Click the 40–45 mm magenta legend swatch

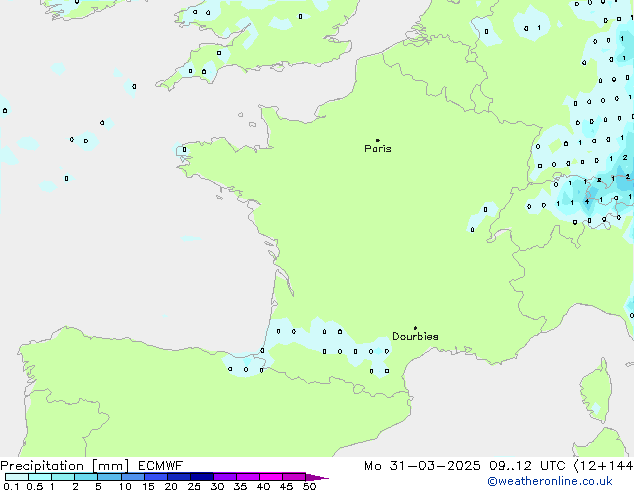point(271,477)
